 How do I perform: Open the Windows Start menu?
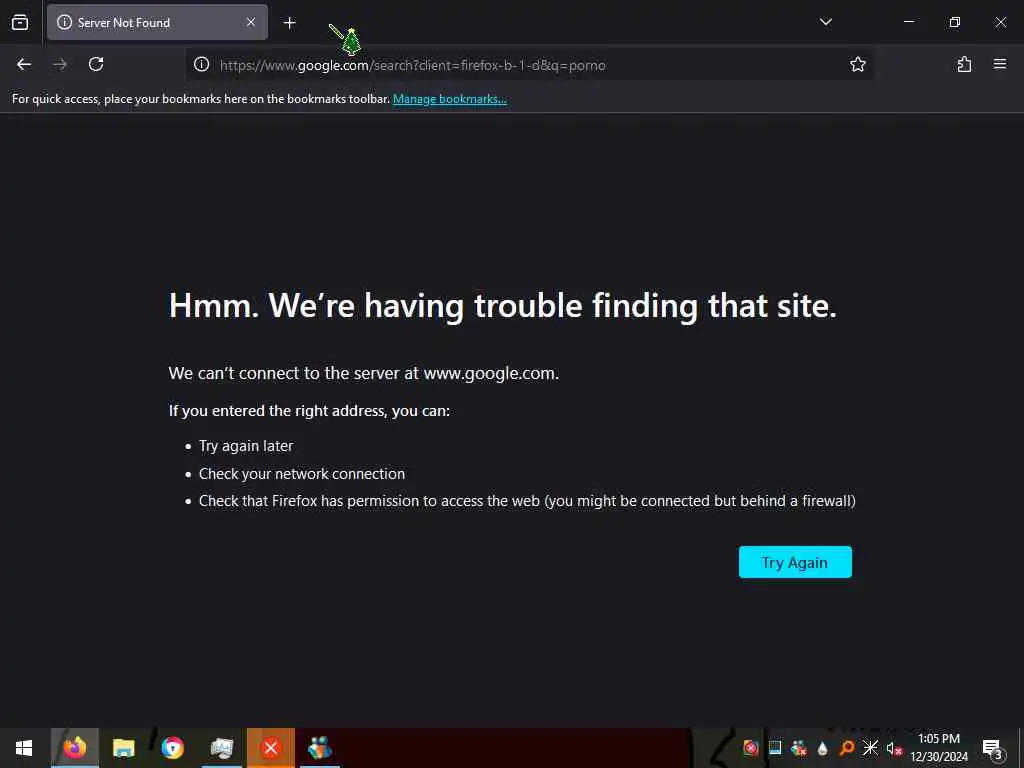tap(24, 748)
